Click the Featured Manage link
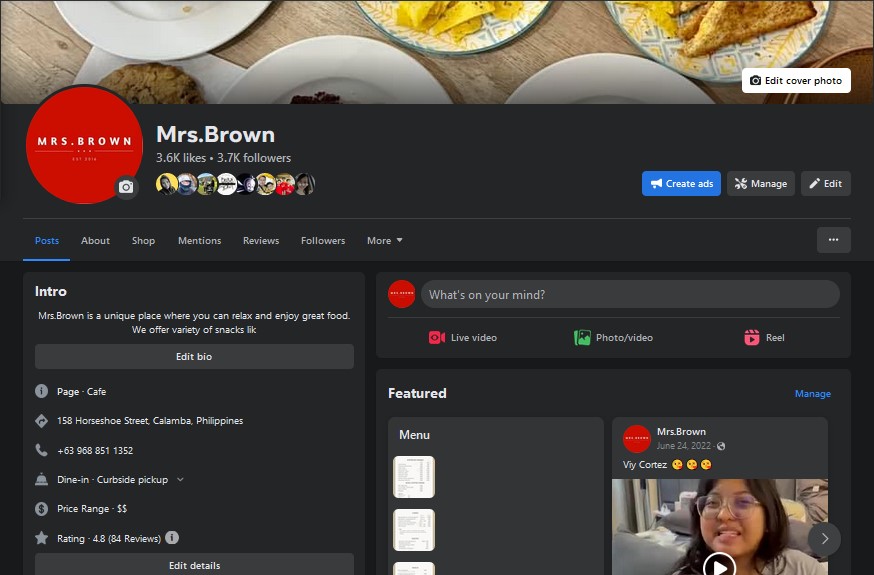This screenshot has width=874, height=575. point(812,393)
